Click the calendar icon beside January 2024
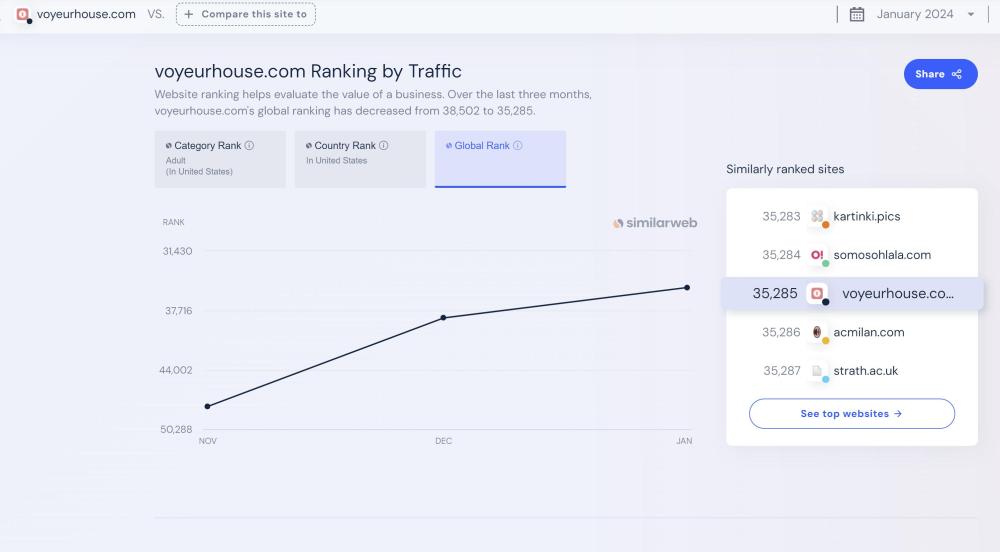 [857, 14]
